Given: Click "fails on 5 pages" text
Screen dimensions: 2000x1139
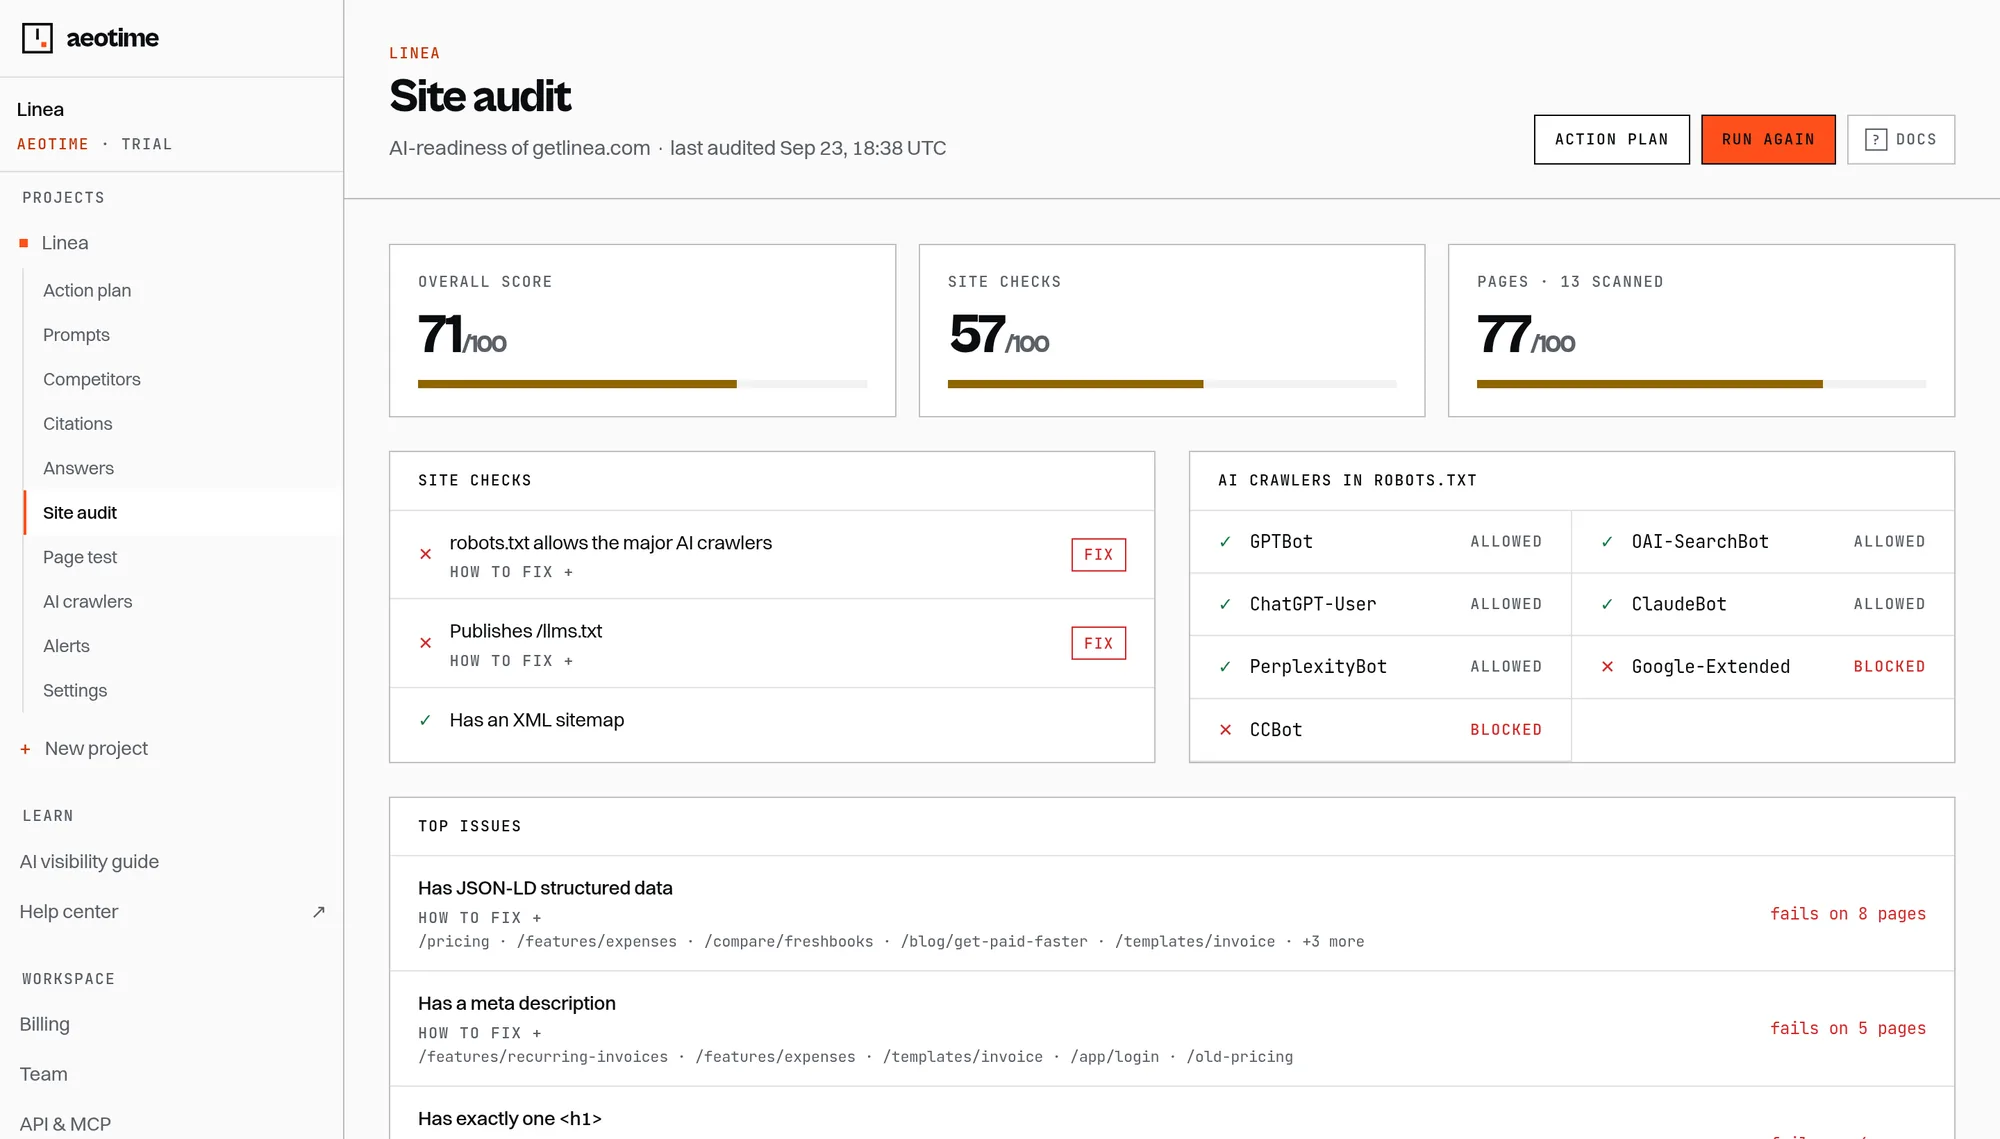Looking at the screenshot, I should point(1848,1029).
